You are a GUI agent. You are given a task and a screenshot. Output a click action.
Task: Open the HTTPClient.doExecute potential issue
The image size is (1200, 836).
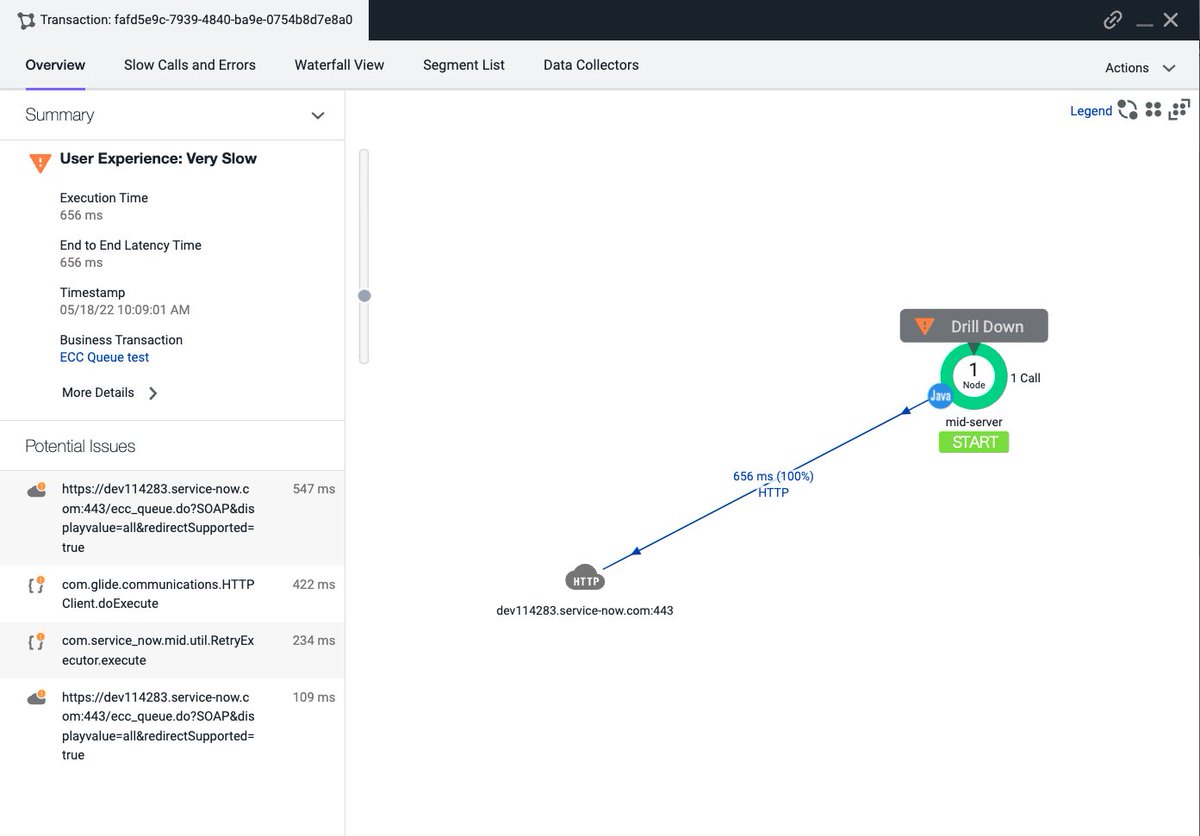pyautogui.click(x=172, y=594)
